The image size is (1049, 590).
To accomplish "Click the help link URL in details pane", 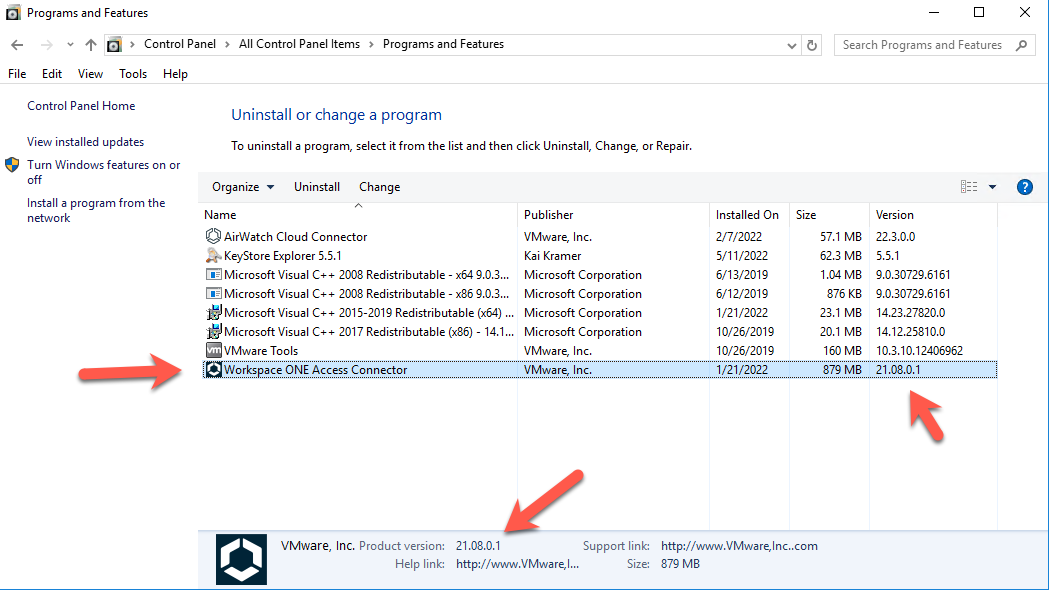I will (518, 564).
